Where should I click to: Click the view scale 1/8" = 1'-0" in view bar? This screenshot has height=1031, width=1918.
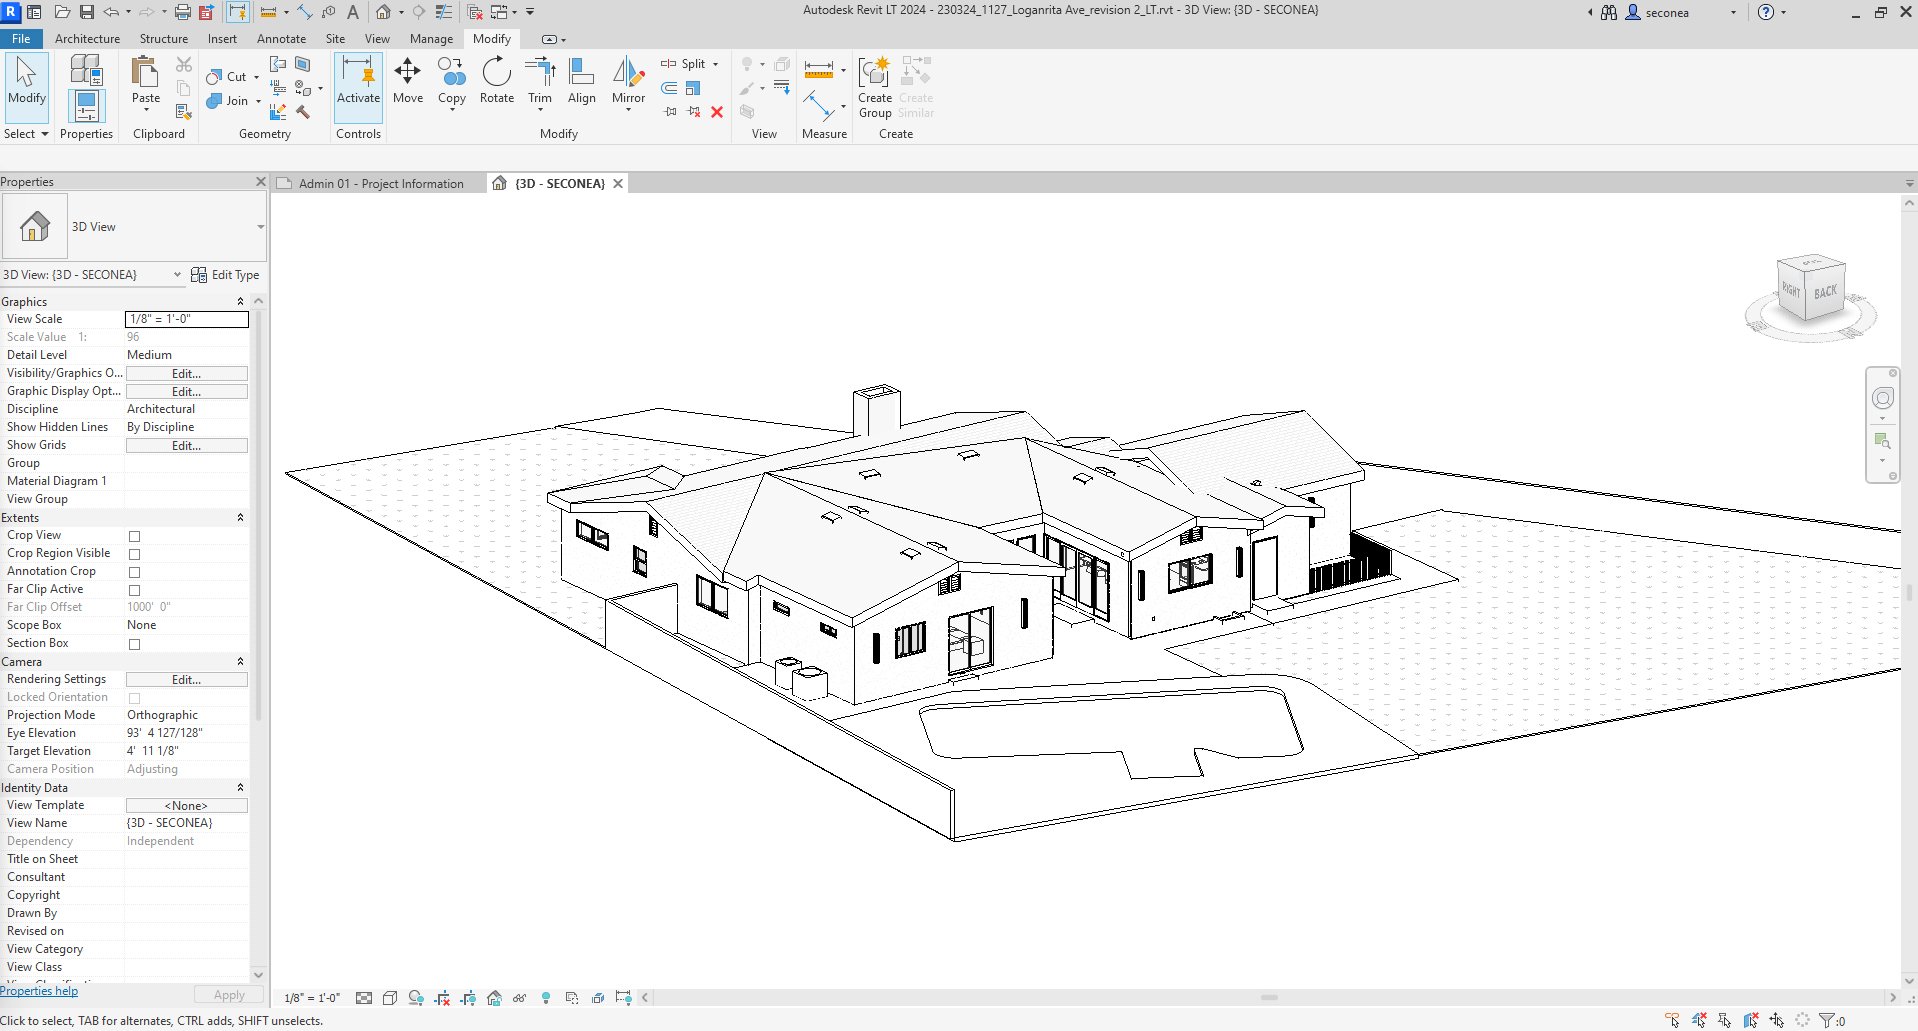[x=312, y=998]
